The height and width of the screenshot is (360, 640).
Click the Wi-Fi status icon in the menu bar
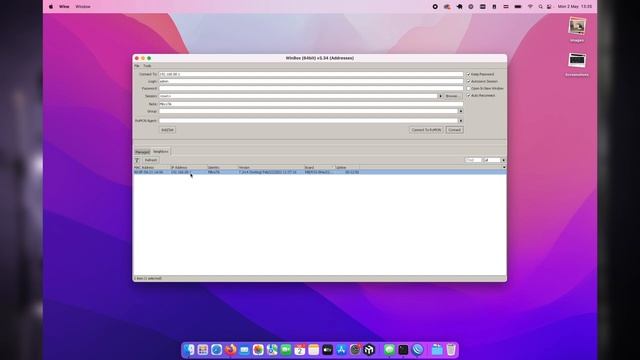pyautogui.click(x=530, y=7)
